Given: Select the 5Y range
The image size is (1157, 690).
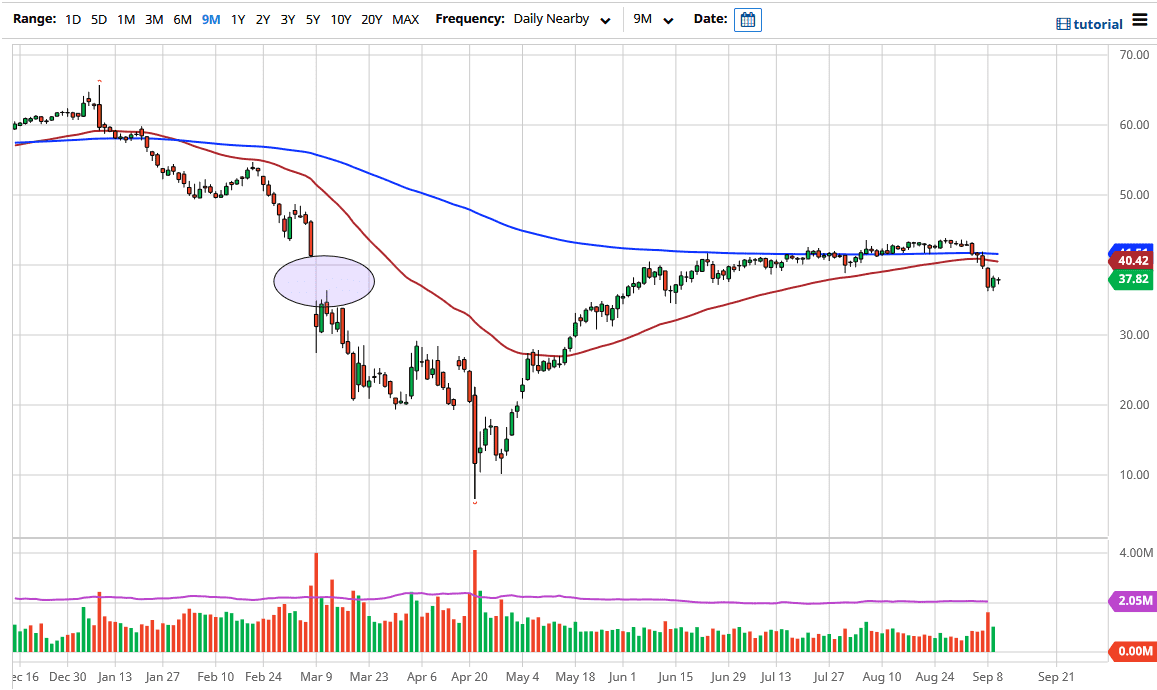Looking at the screenshot, I should (315, 19).
